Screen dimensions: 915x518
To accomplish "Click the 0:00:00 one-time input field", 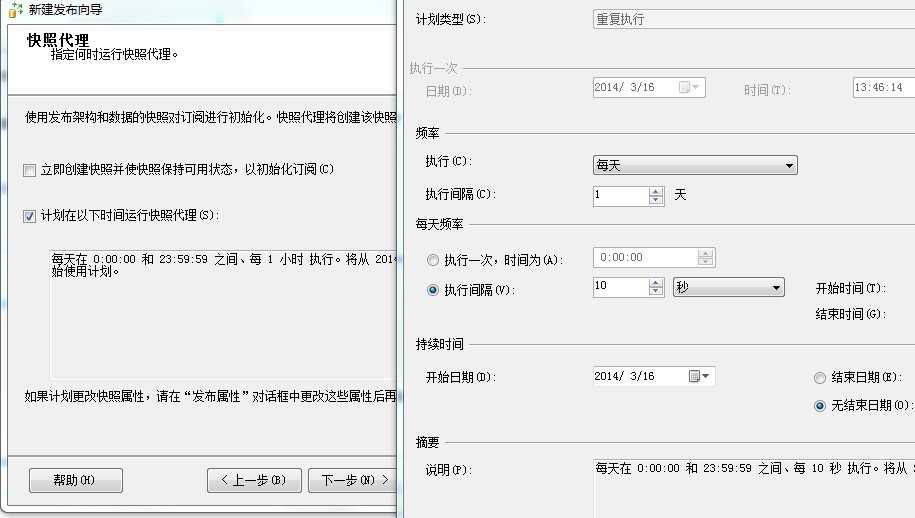I will [645, 257].
